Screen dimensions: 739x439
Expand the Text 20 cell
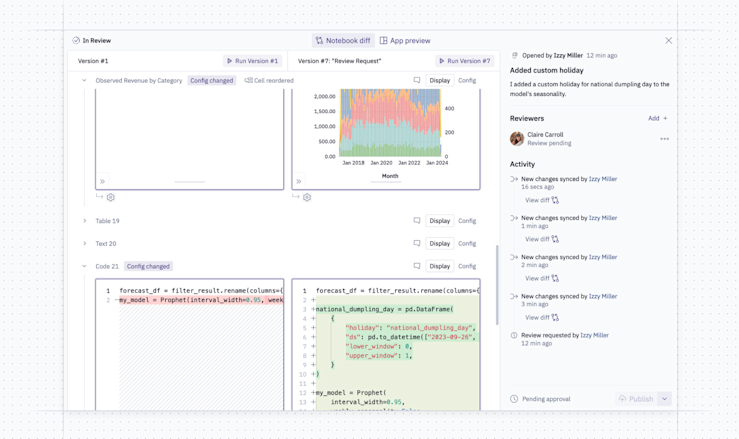pyautogui.click(x=84, y=243)
